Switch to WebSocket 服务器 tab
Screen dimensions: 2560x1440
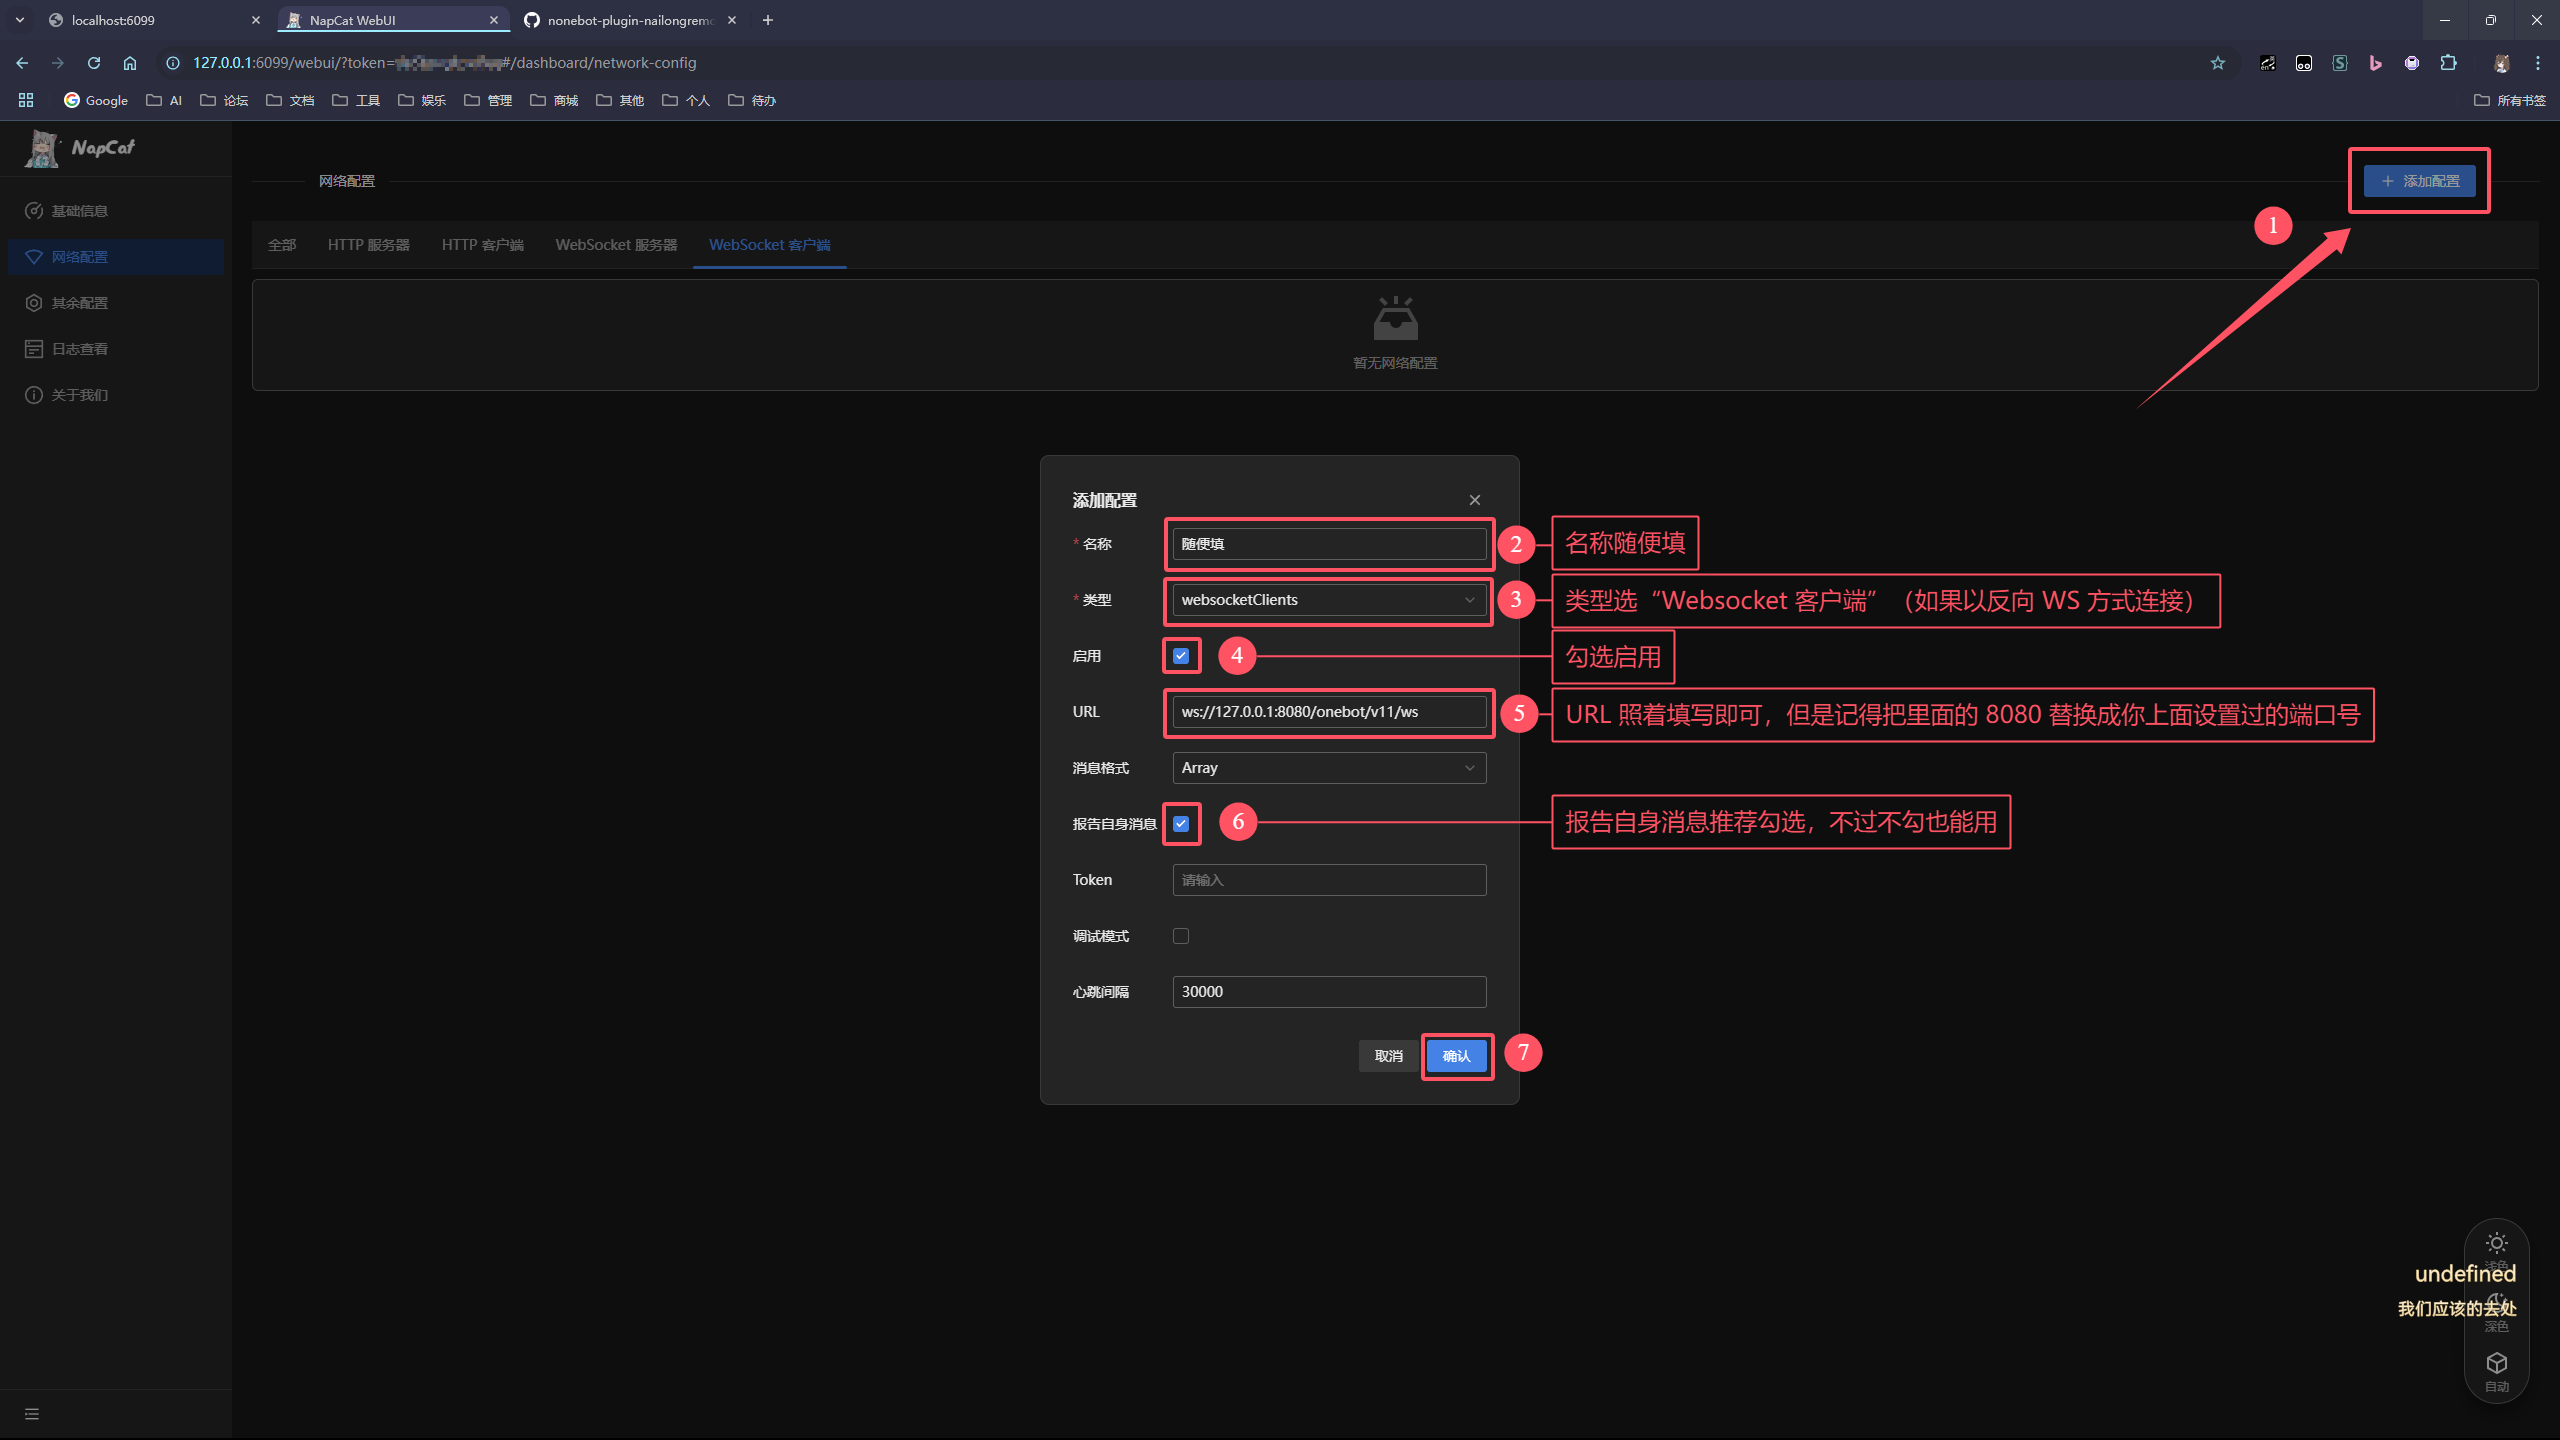point(616,245)
